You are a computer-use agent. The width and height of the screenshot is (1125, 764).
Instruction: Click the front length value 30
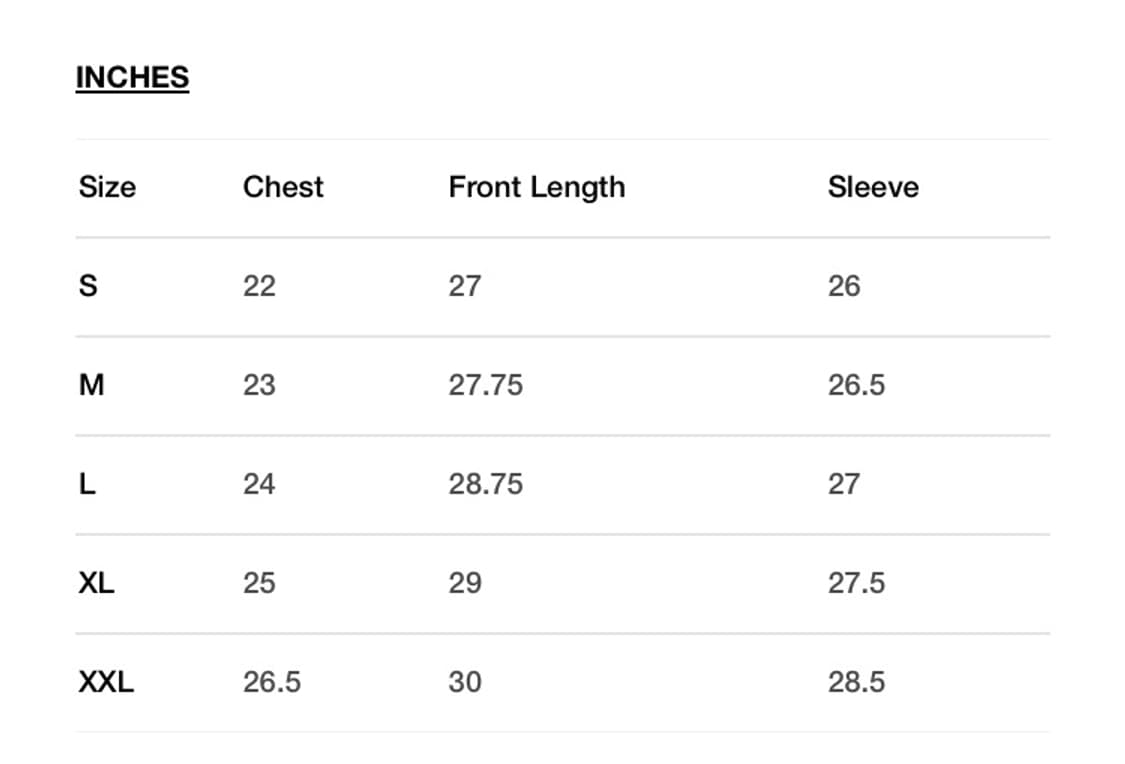pyautogui.click(x=465, y=682)
